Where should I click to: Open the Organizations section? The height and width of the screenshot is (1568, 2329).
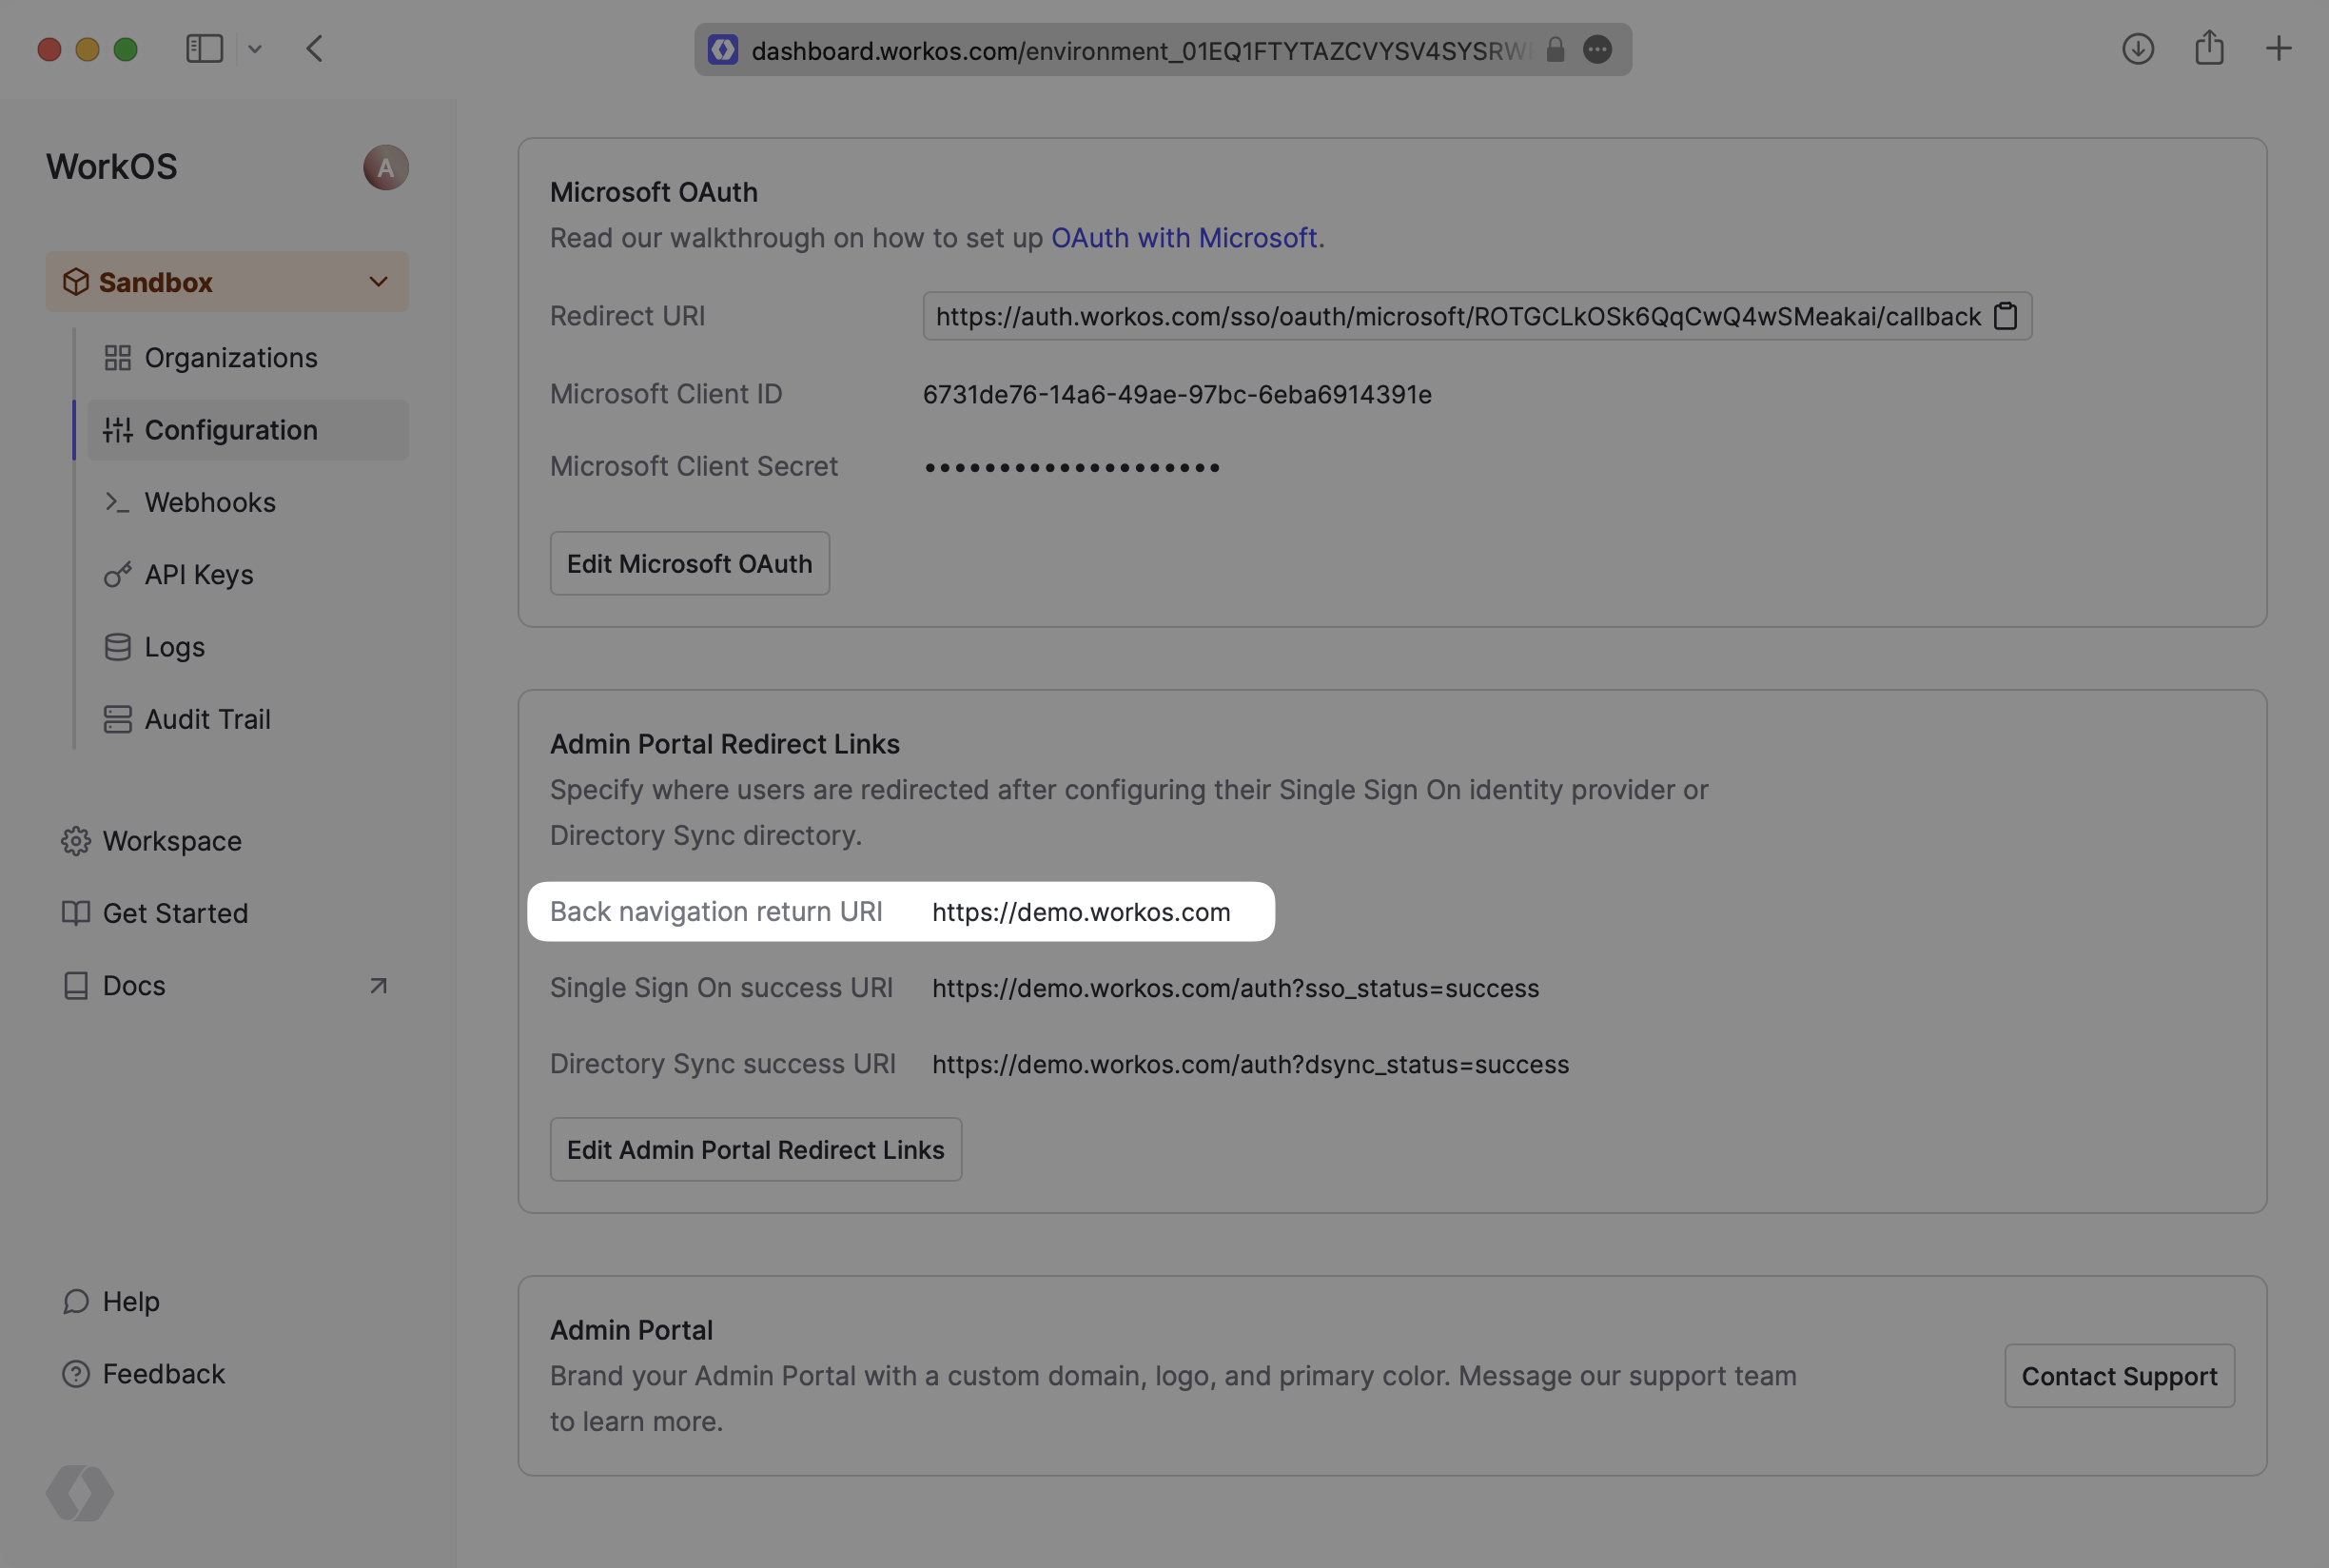pyautogui.click(x=230, y=358)
